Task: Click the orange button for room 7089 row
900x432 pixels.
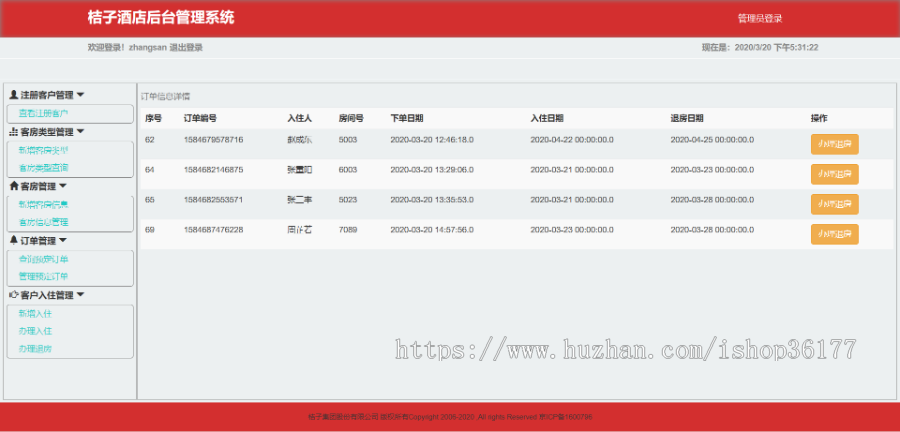Action: [x=835, y=234]
